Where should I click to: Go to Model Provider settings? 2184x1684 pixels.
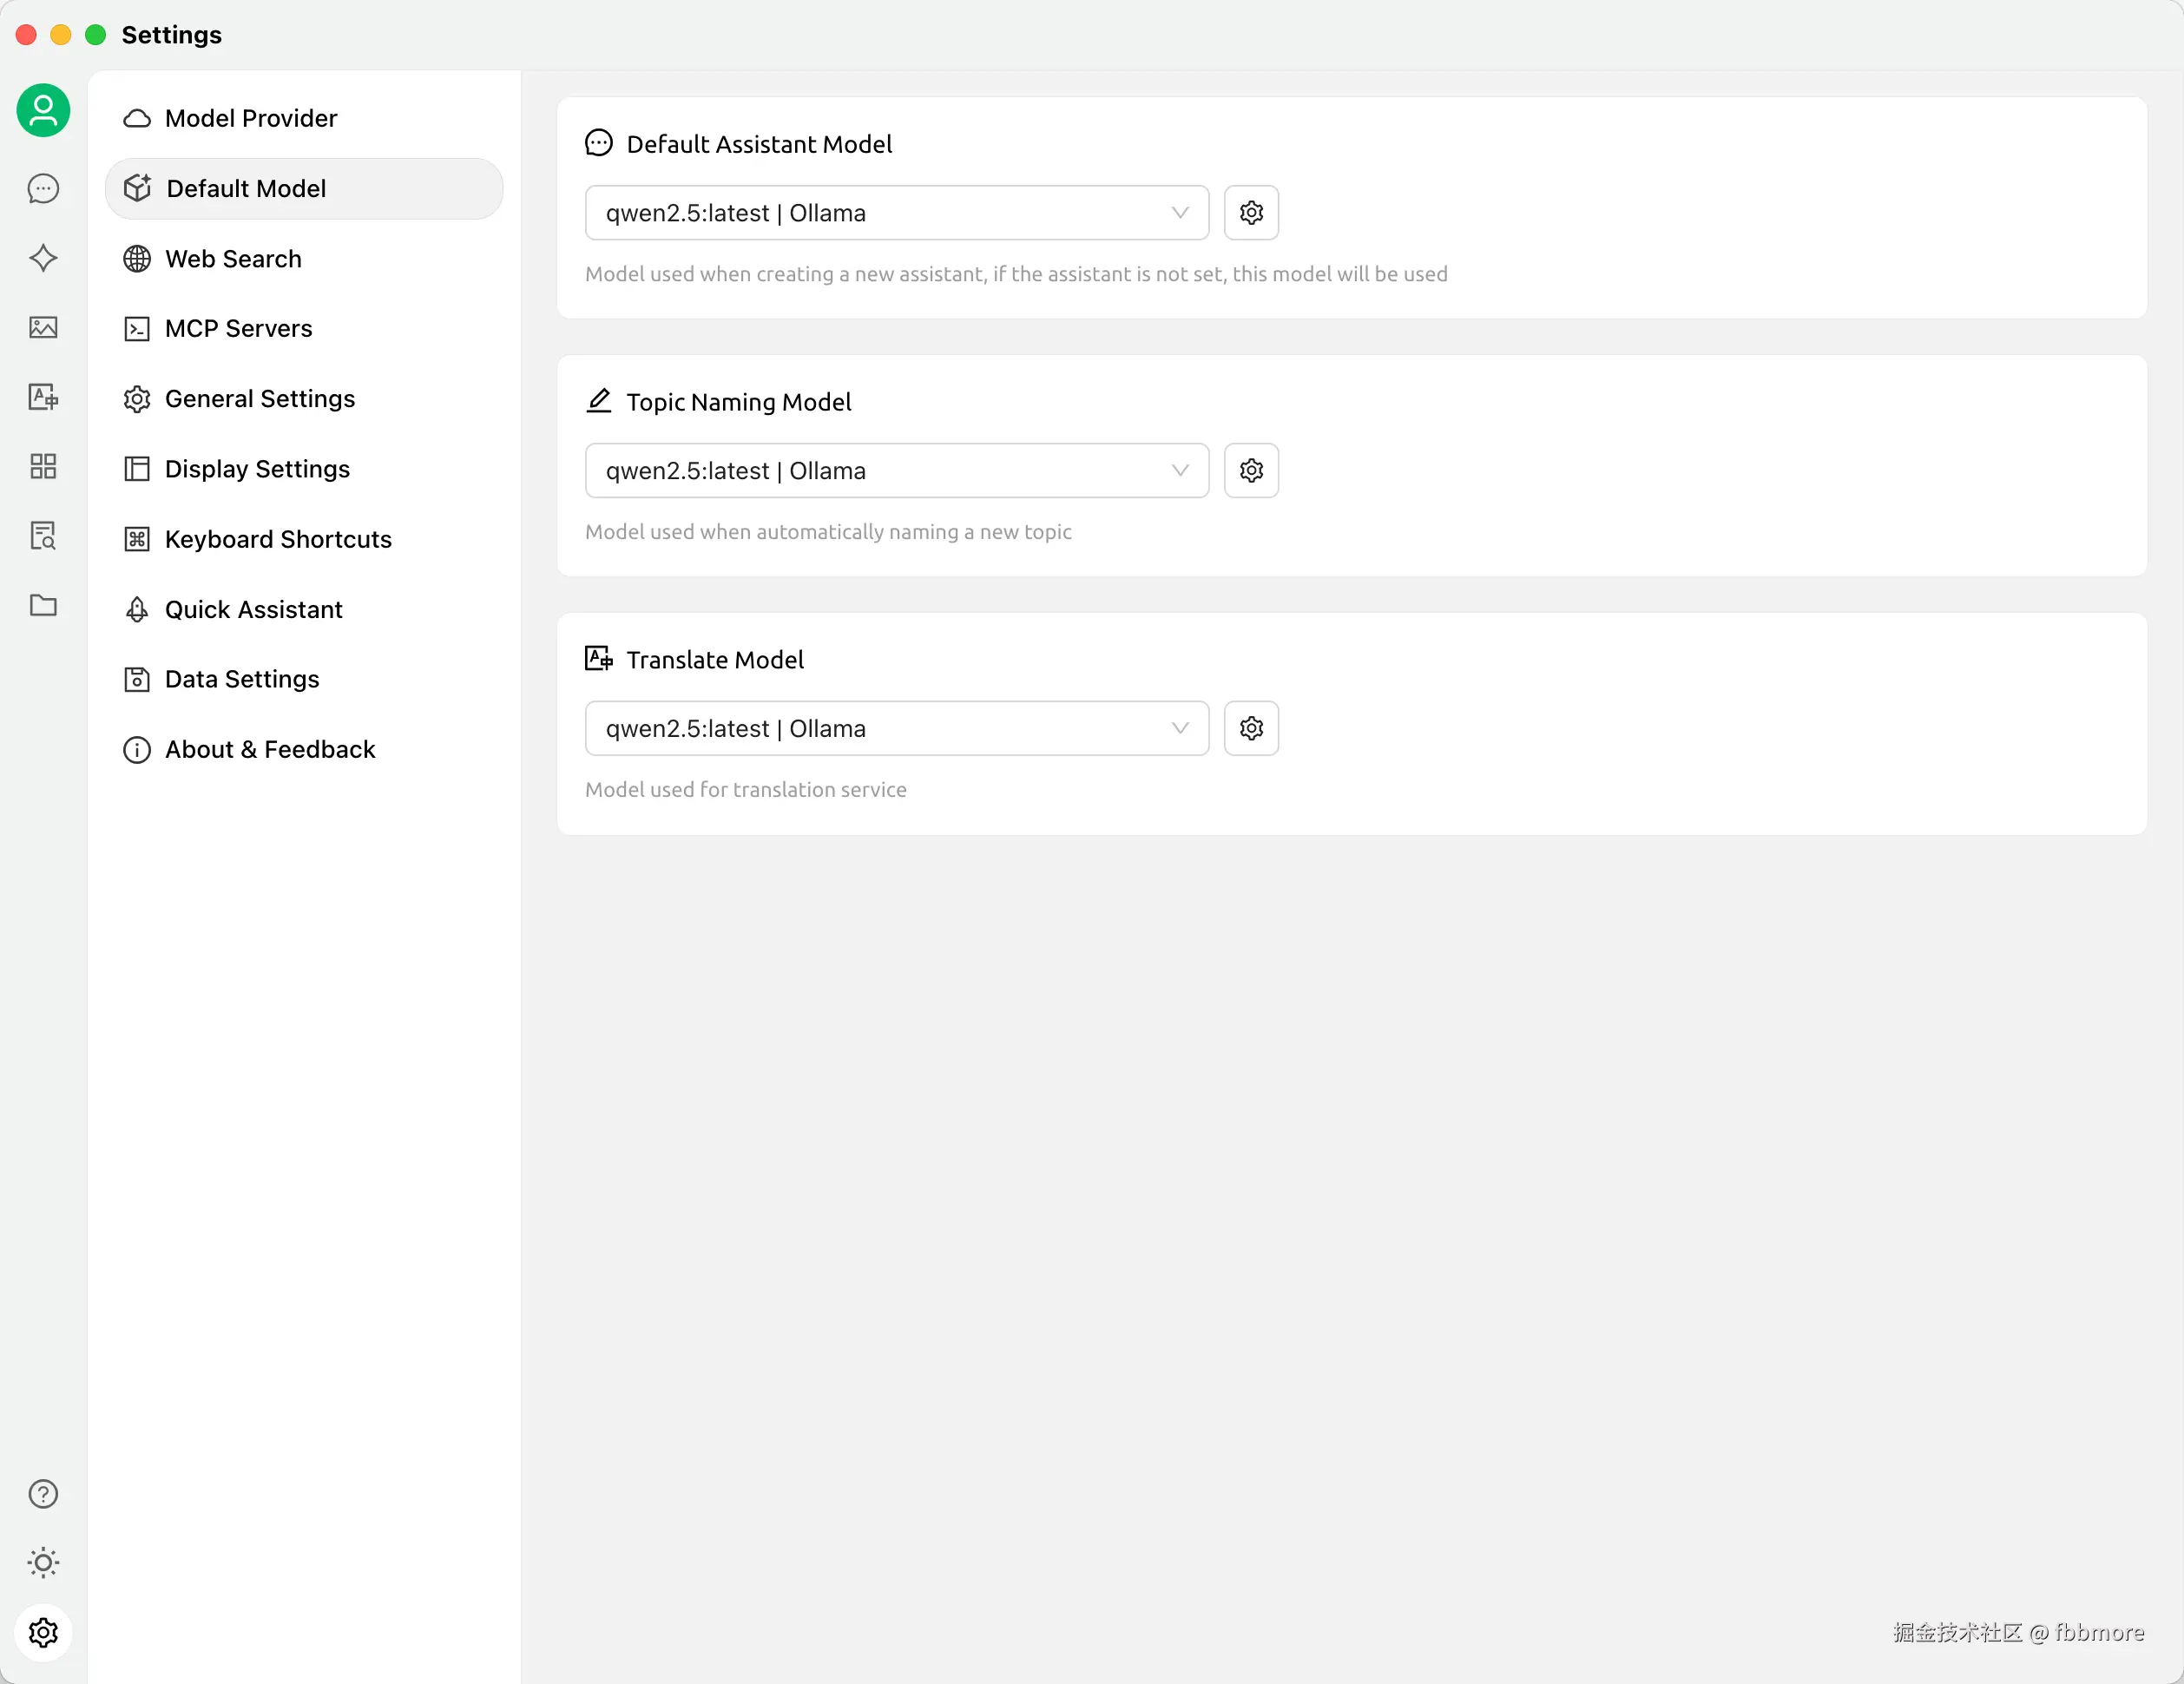pos(251,118)
